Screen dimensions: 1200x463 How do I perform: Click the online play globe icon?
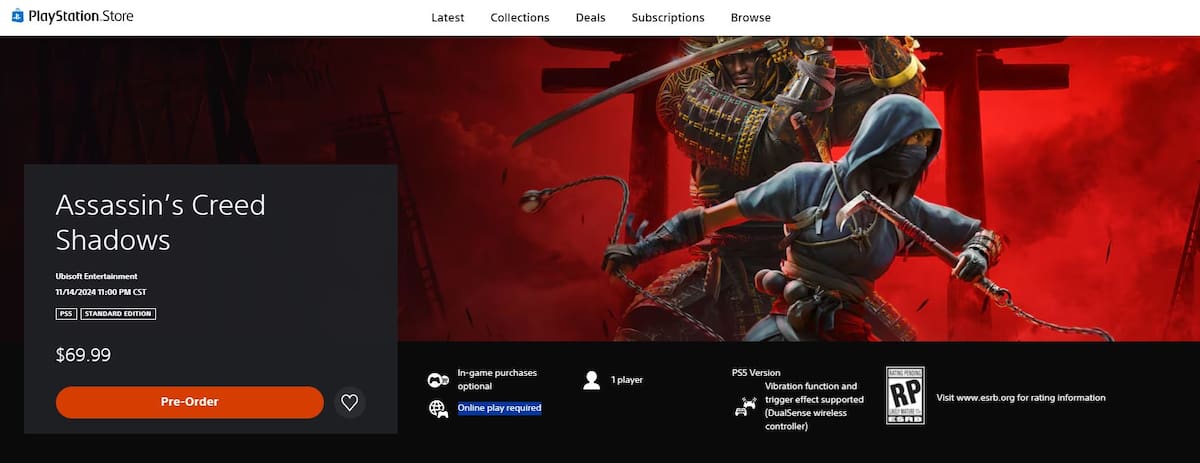pyautogui.click(x=437, y=408)
